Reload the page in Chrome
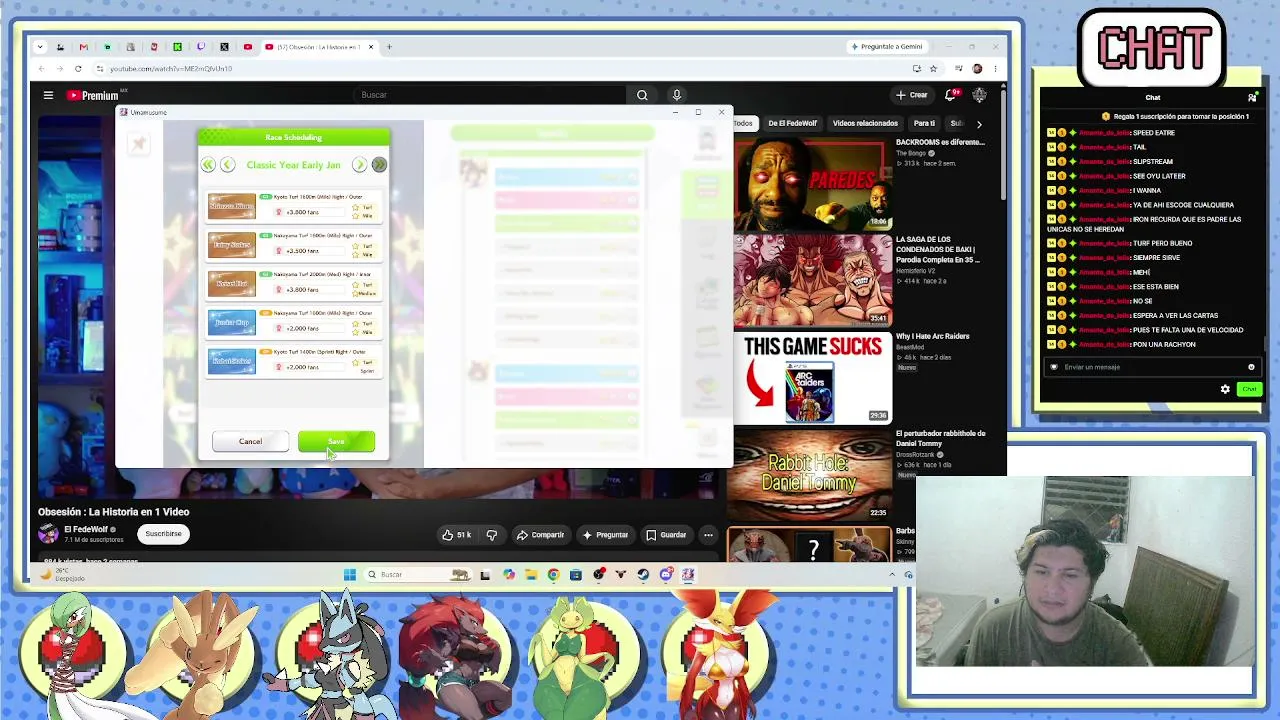 (78, 69)
